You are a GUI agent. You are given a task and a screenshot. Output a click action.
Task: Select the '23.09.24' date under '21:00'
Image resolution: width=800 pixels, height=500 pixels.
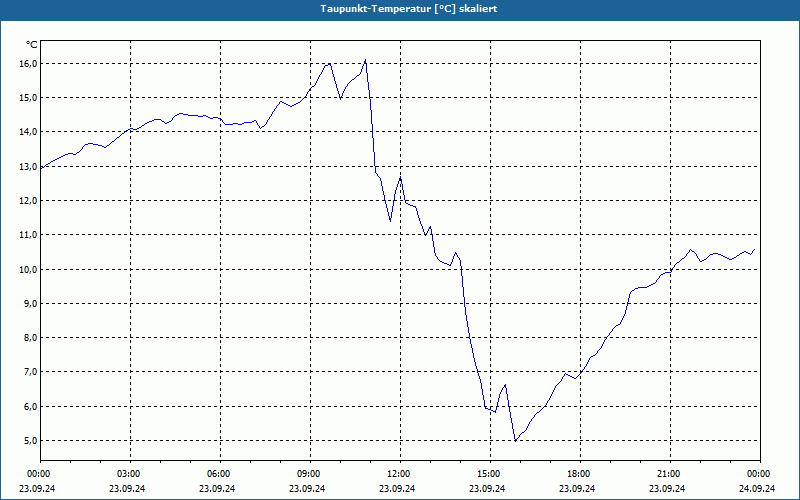coord(667,488)
